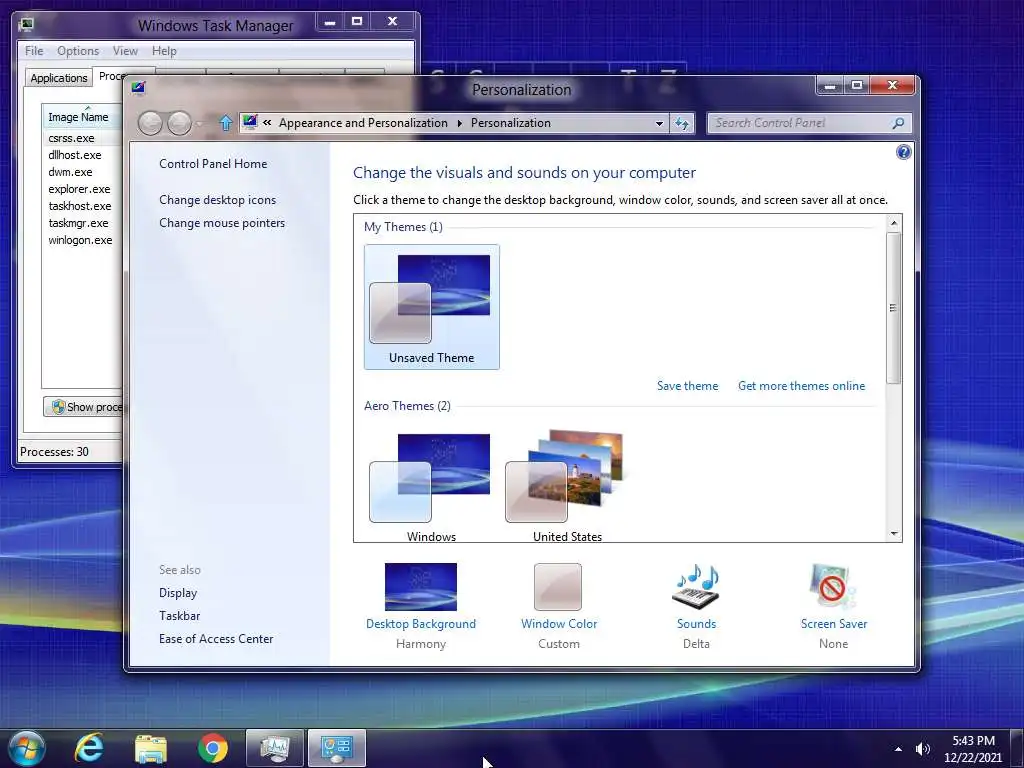Open the Help menu in Task Manager
Image resolution: width=1024 pixels, height=768 pixels.
pyautogui.click(x=164, y=51)
